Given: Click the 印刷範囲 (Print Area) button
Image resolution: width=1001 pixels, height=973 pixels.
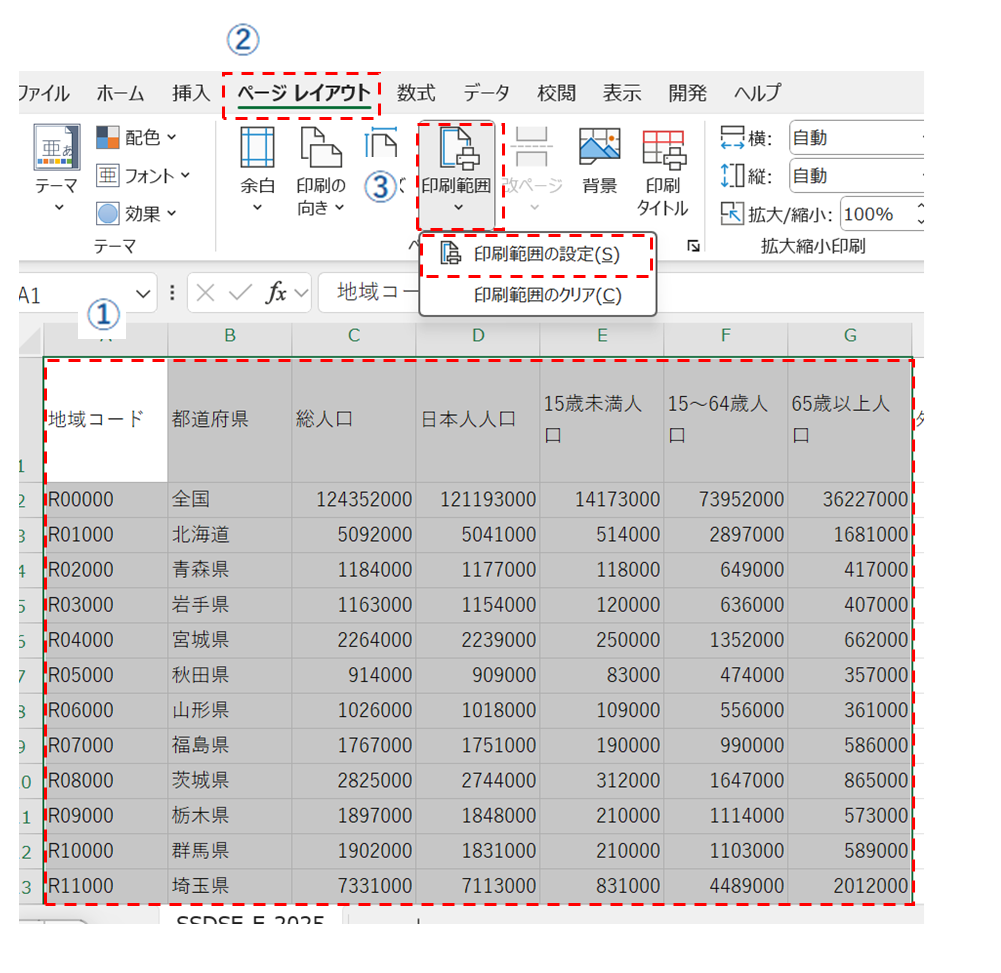Looking at the screenshot, I should (x=456, y=168).
